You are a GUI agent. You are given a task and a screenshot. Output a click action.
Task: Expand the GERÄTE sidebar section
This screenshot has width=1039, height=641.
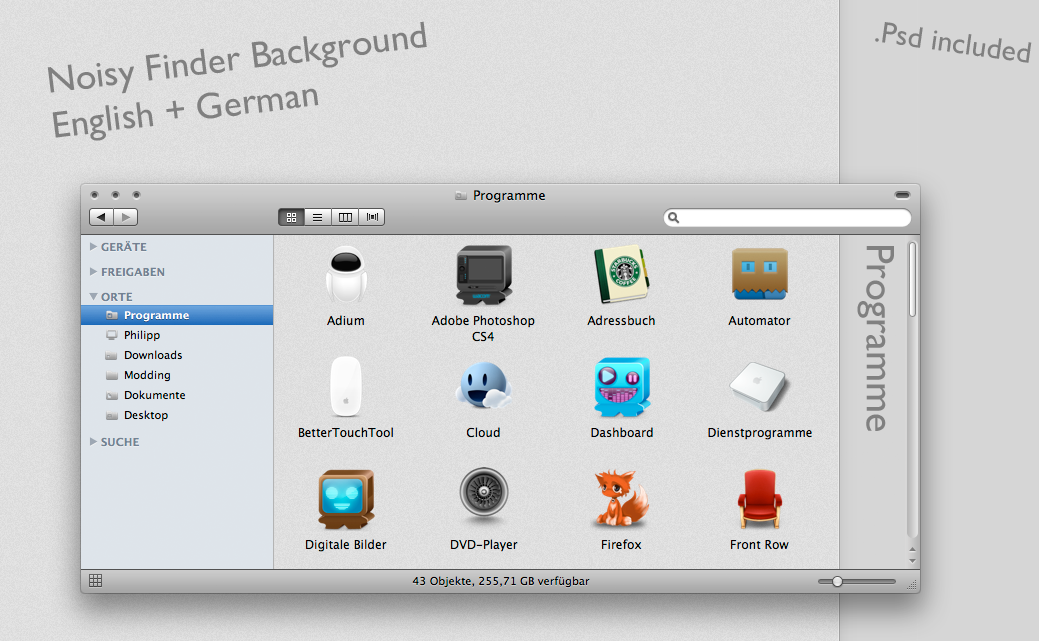[93, 247]
